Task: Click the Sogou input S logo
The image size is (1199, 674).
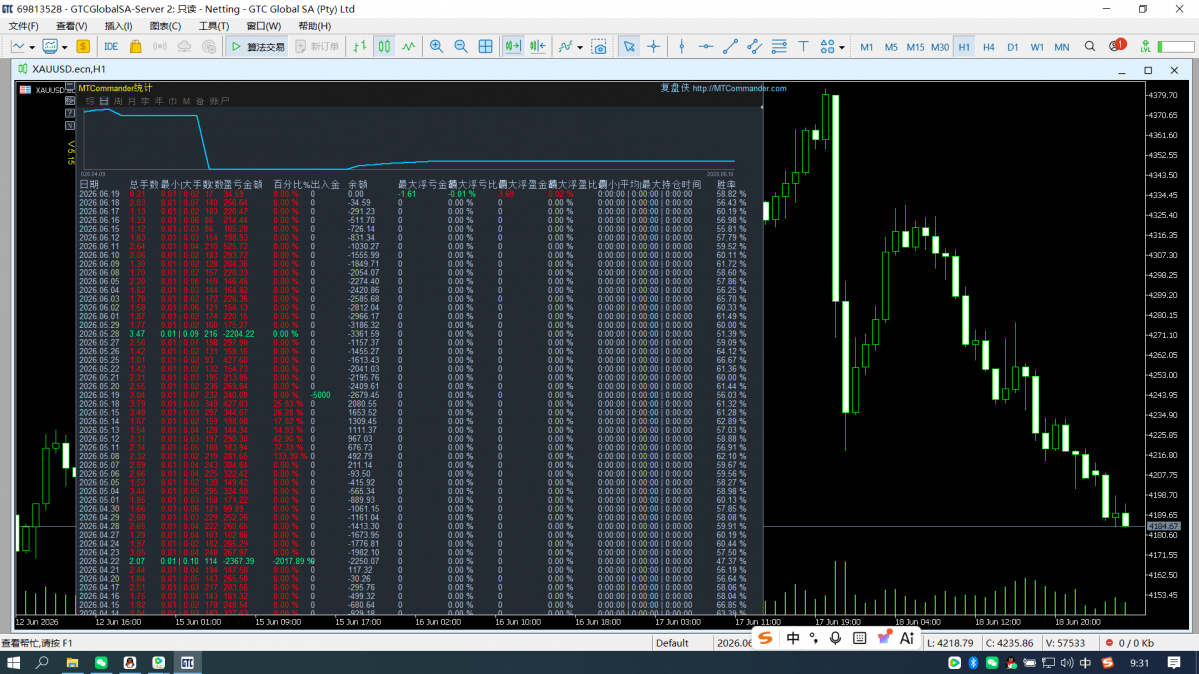Action: [x=765, y=638]
